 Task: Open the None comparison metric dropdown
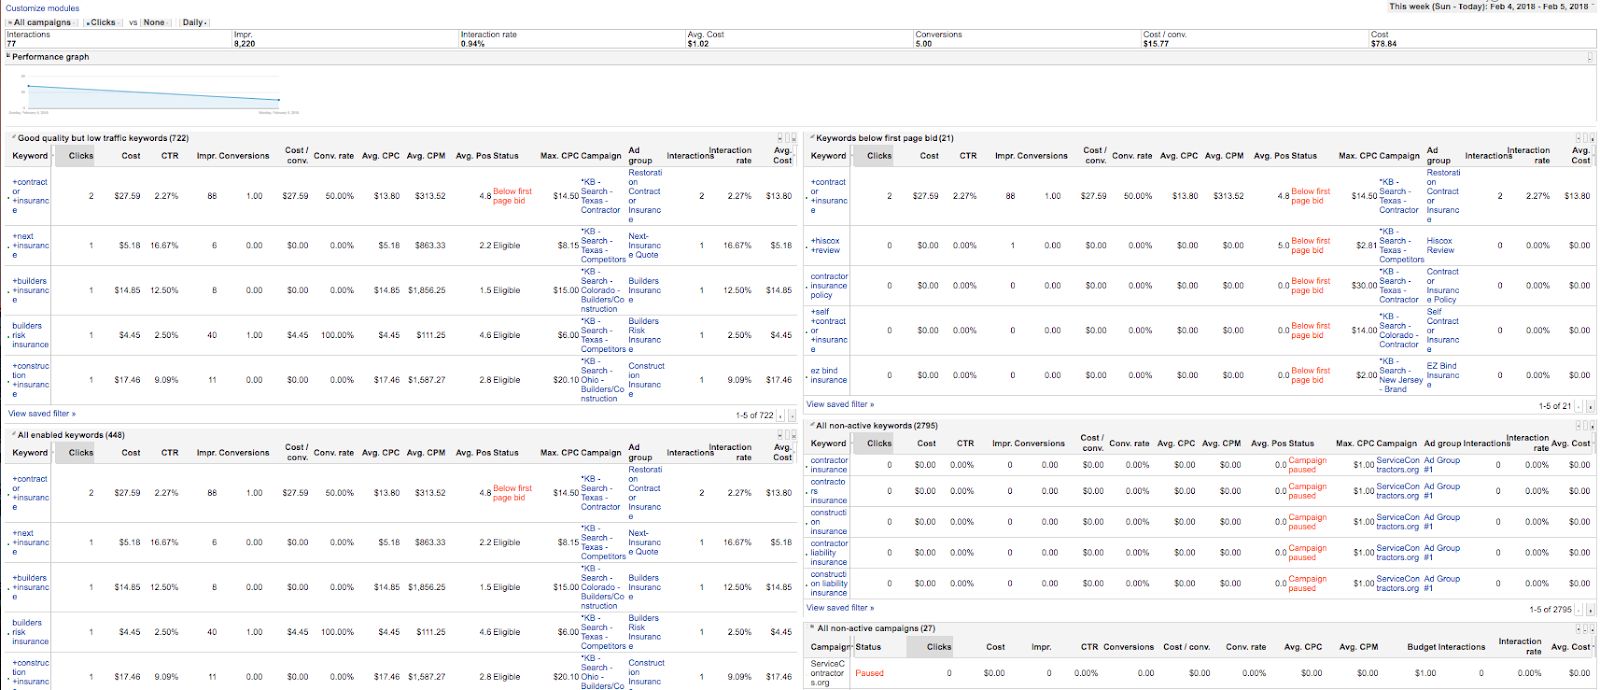154,22
